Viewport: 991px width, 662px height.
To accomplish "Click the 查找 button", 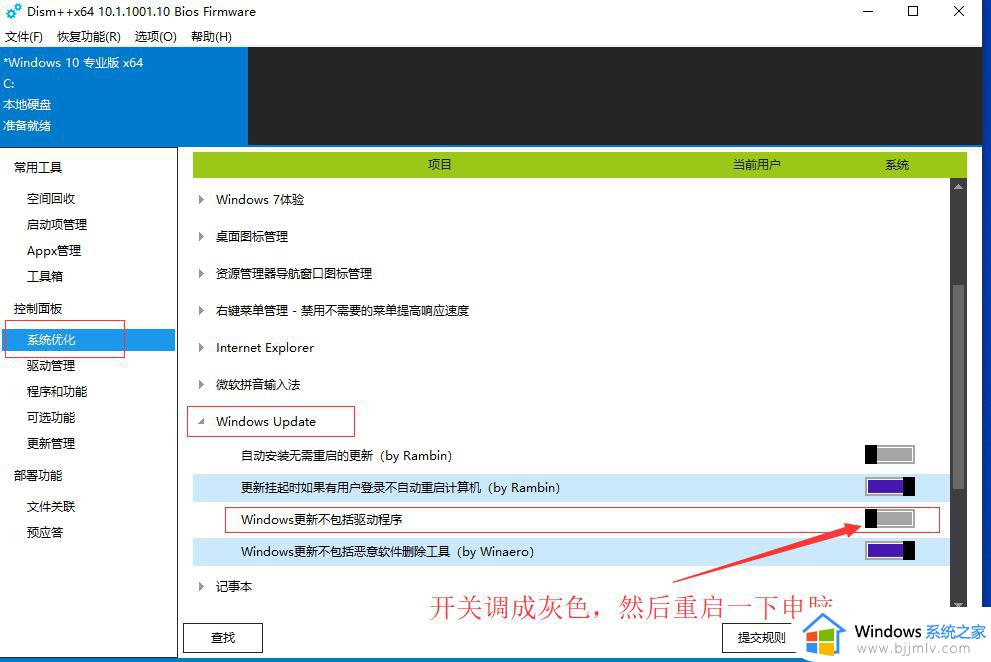I will click(222, 638).
